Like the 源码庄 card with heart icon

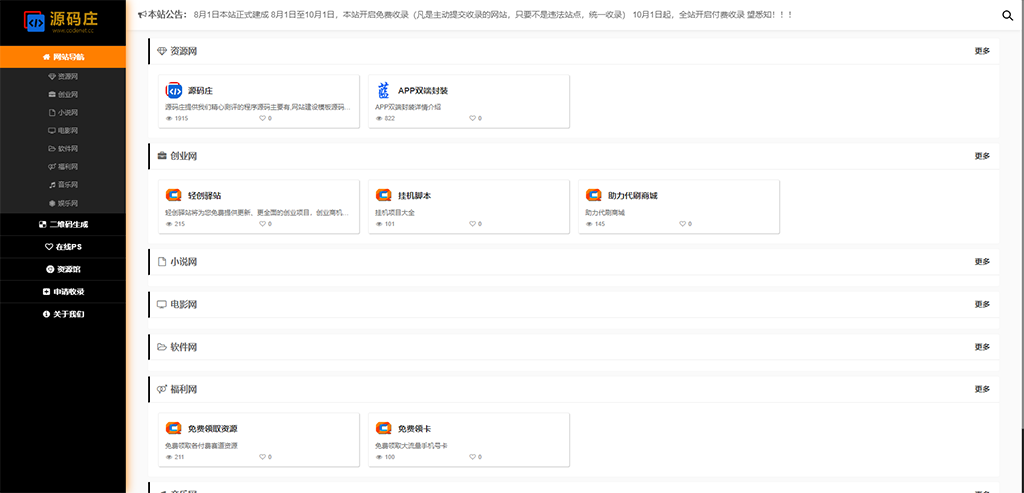tap(263, 119)
